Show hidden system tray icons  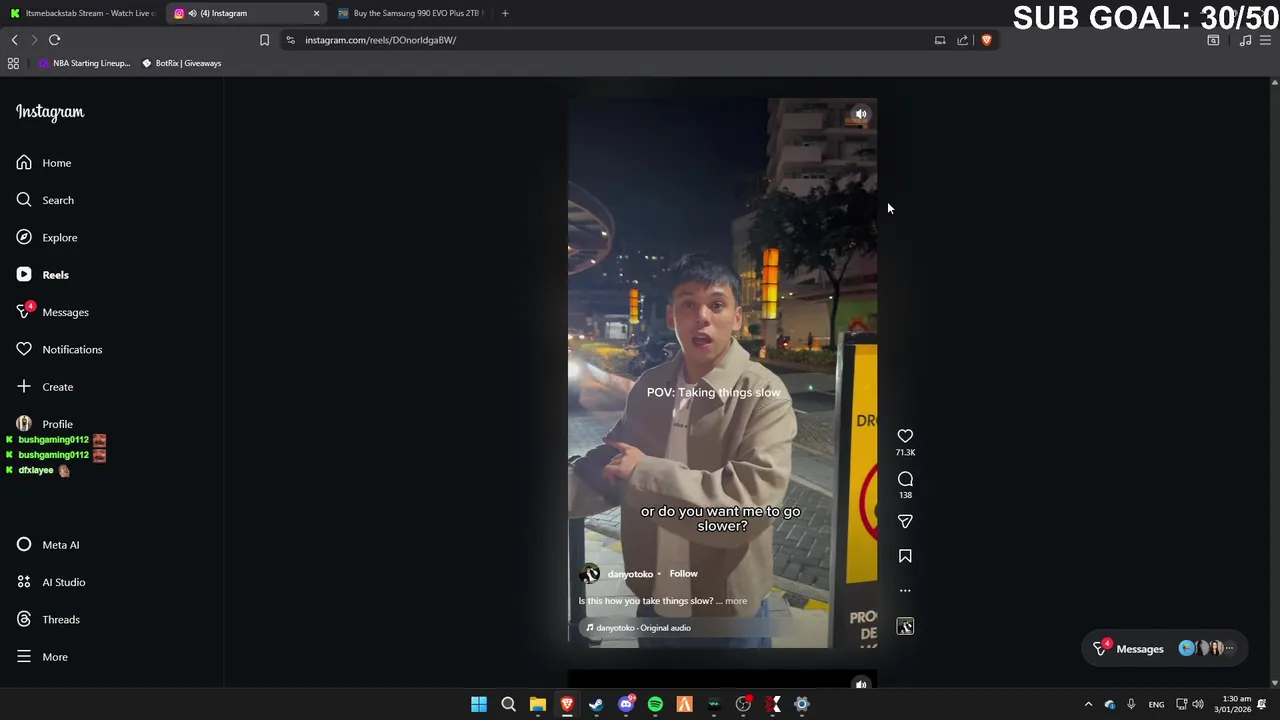pyautogui.click(x=1088, y=704)
